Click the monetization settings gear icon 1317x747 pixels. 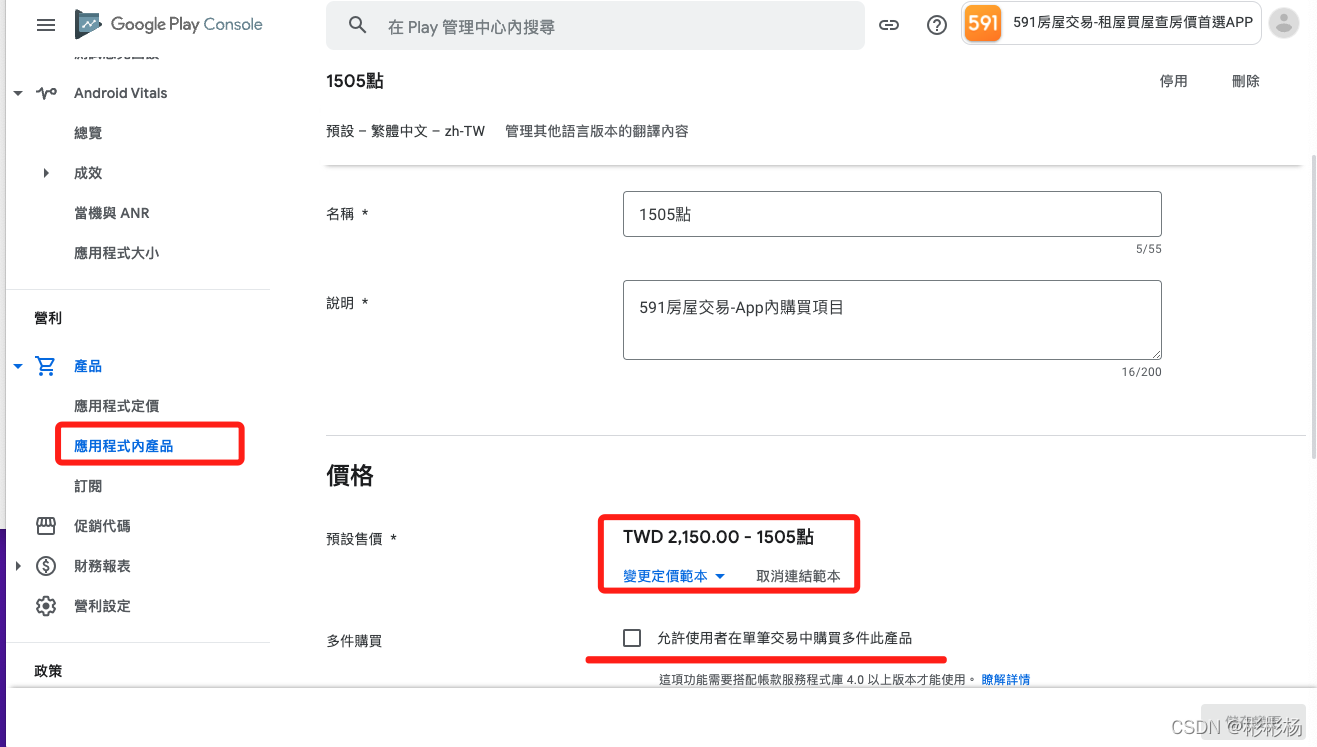[x=46, y=606]
